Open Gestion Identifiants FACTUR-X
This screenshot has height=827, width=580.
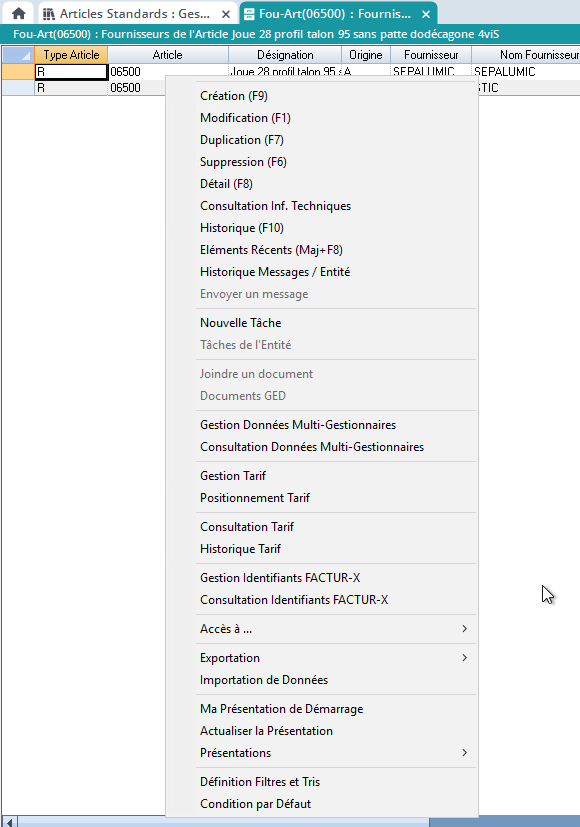280,578
